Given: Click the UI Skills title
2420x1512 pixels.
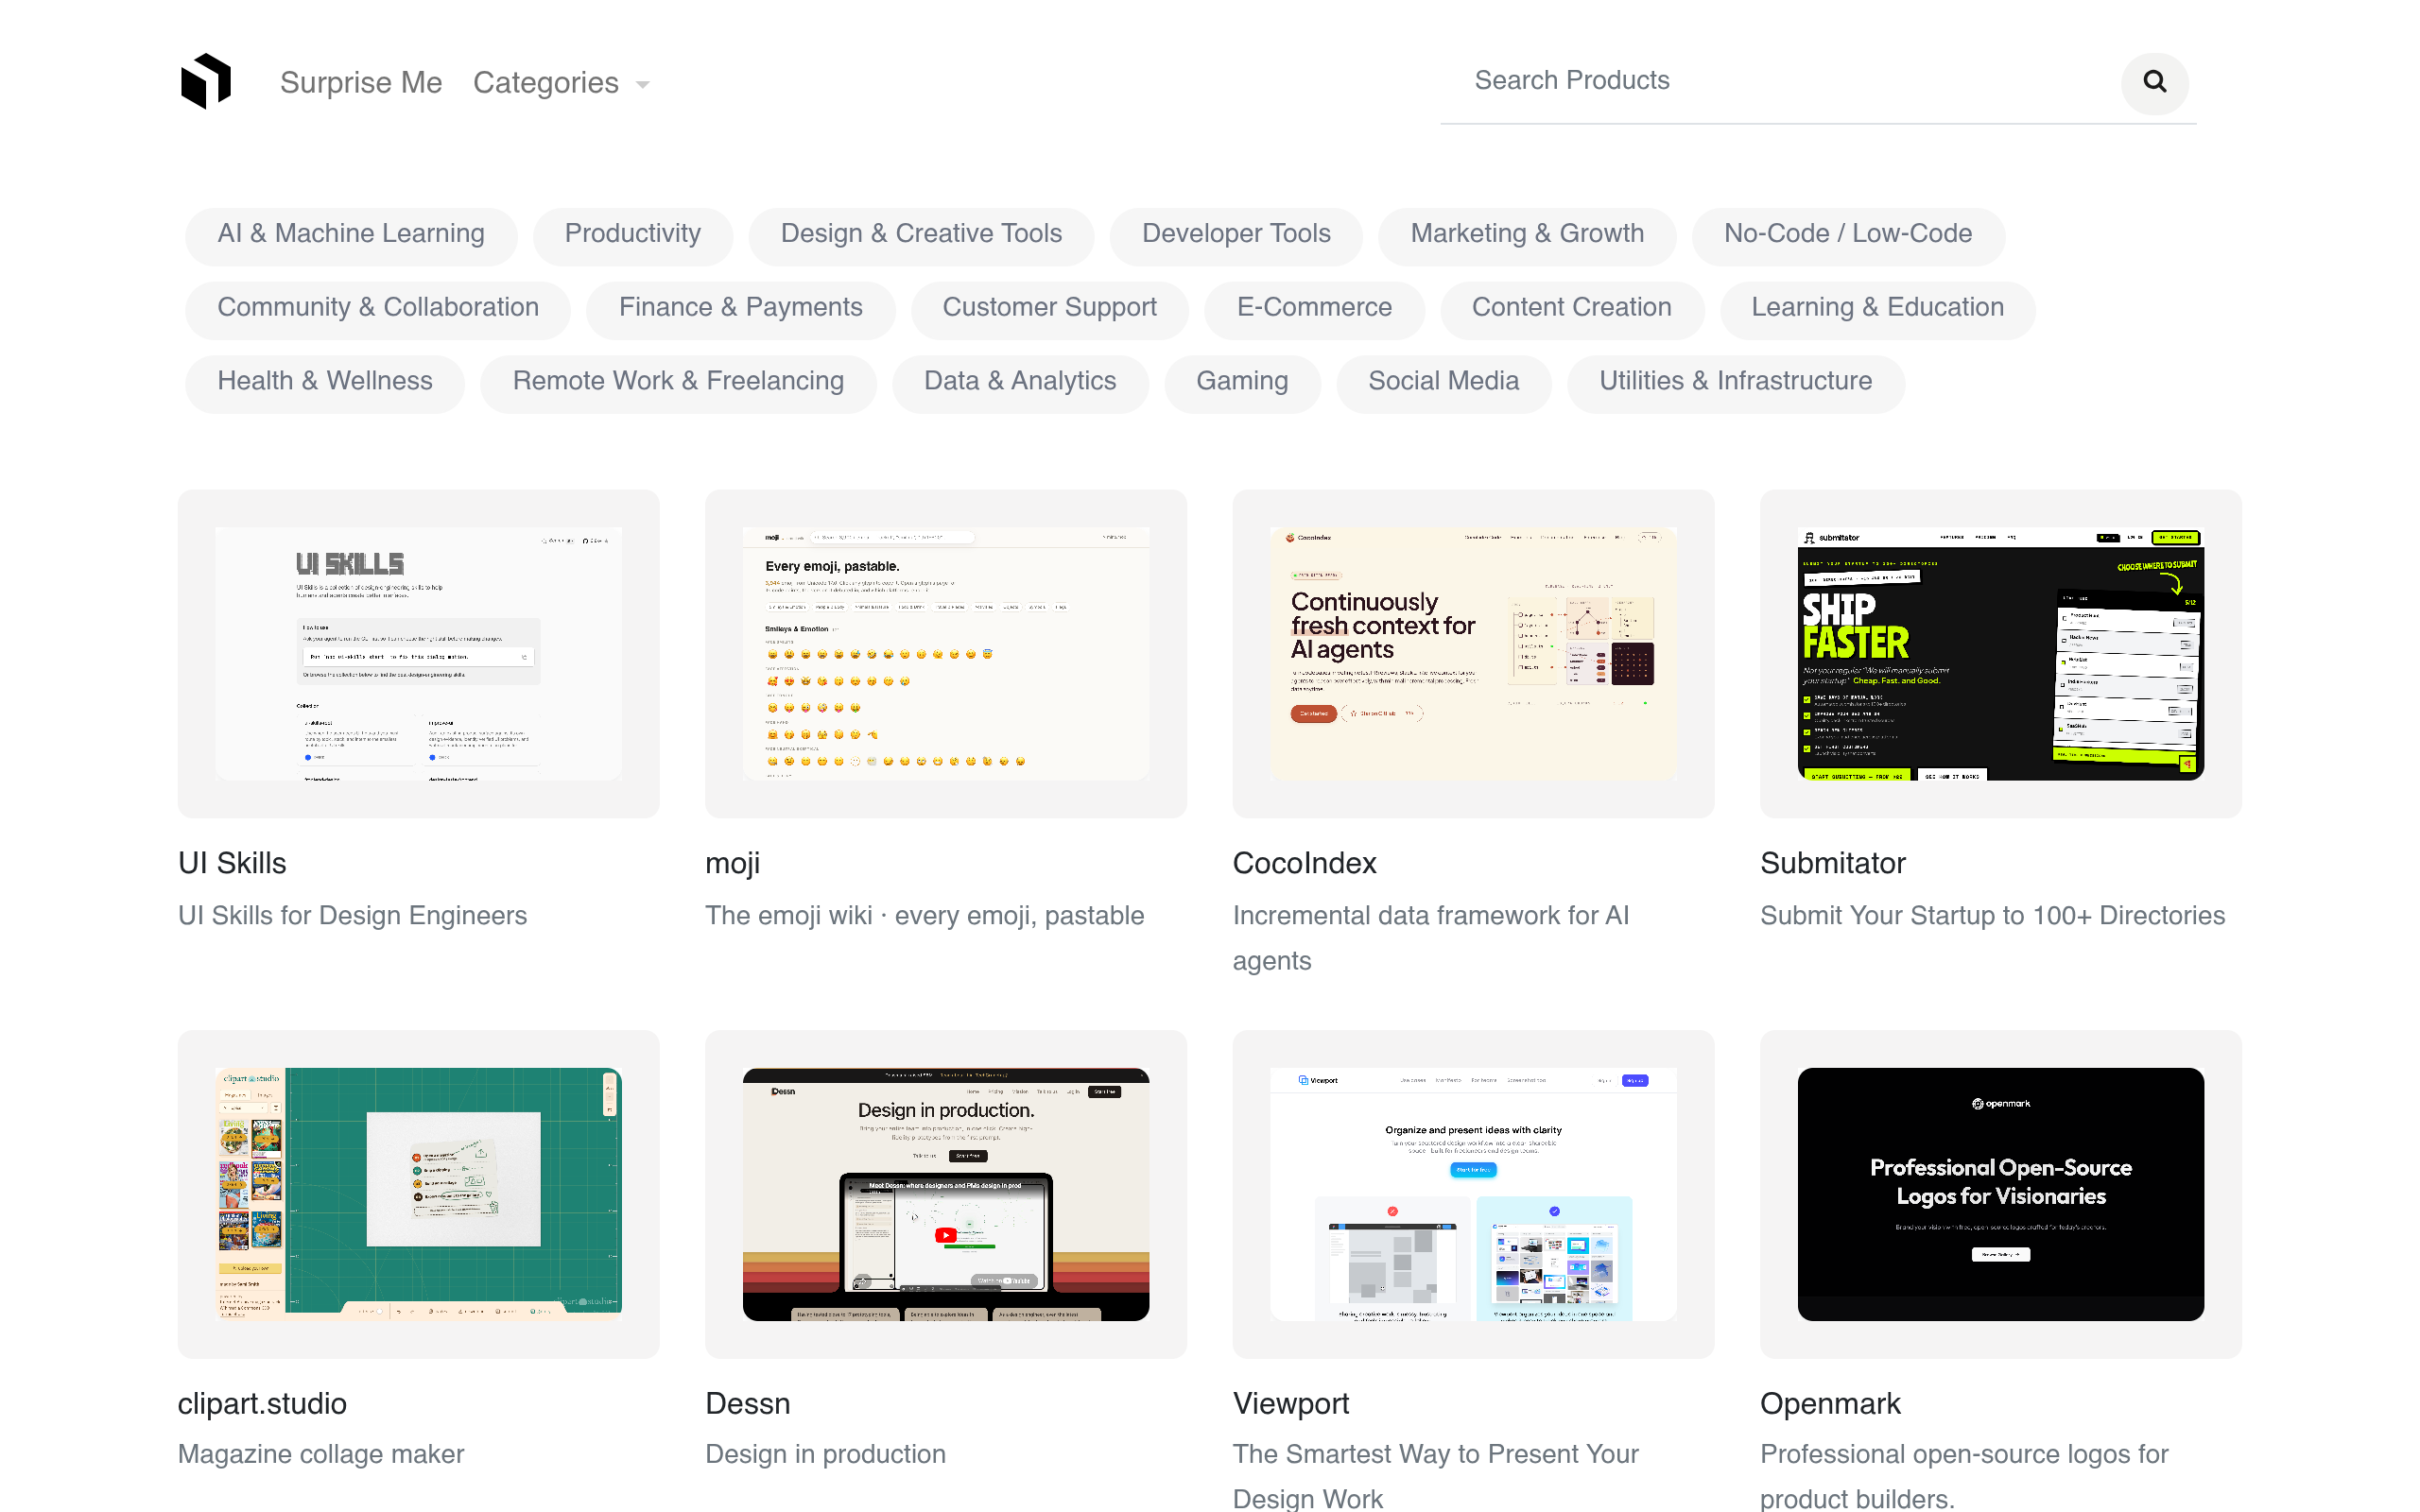Looking at the screenshot, I should pos(232,863).
